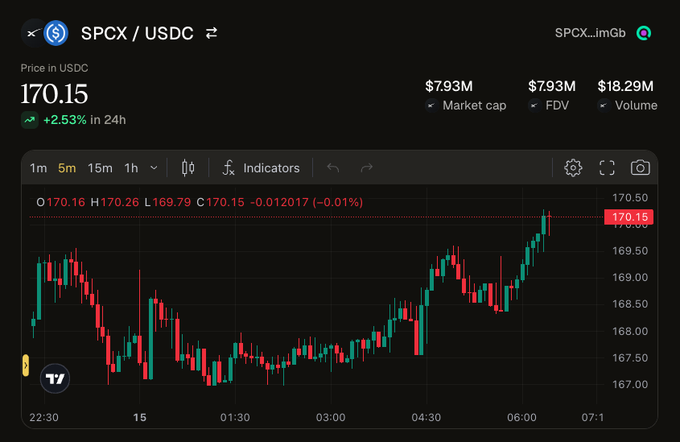The image size is (680, 442).
Task: Expand the yellow side panel arrow
Action: pyautogui.click(x=26, y=365)
